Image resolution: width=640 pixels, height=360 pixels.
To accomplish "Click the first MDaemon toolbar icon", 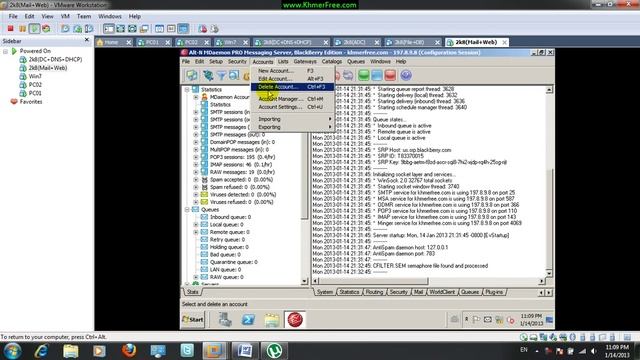I will (192, 75).
